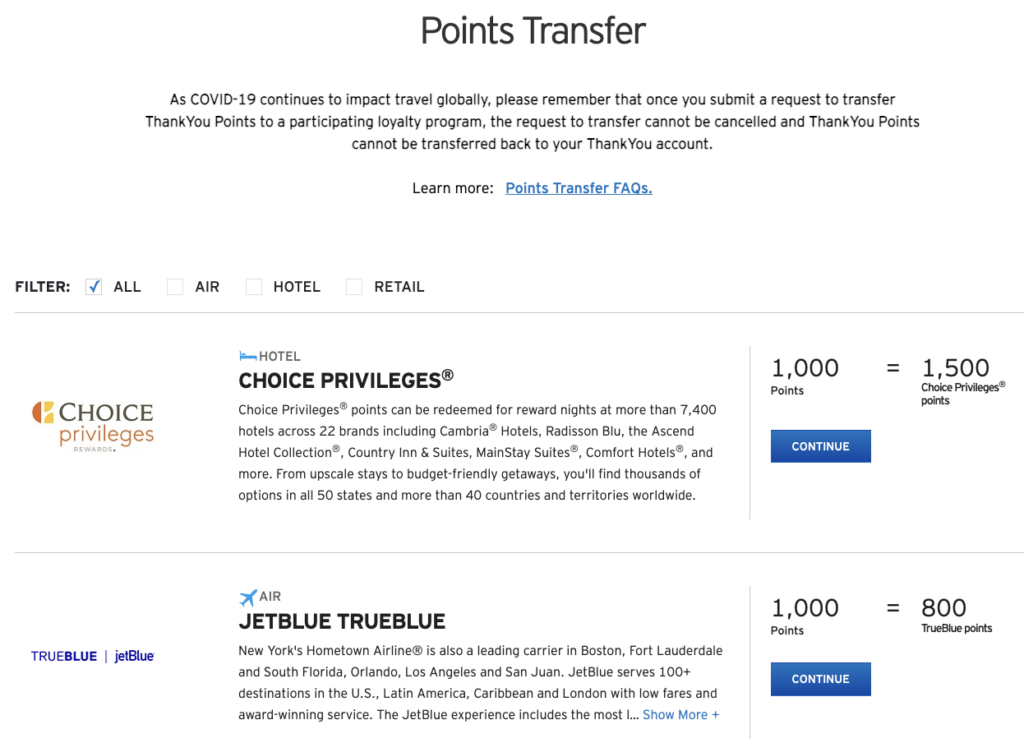Open the Points Transfer FAQs link
Screen dimensions: 1024x743
(x=578, y=188)
